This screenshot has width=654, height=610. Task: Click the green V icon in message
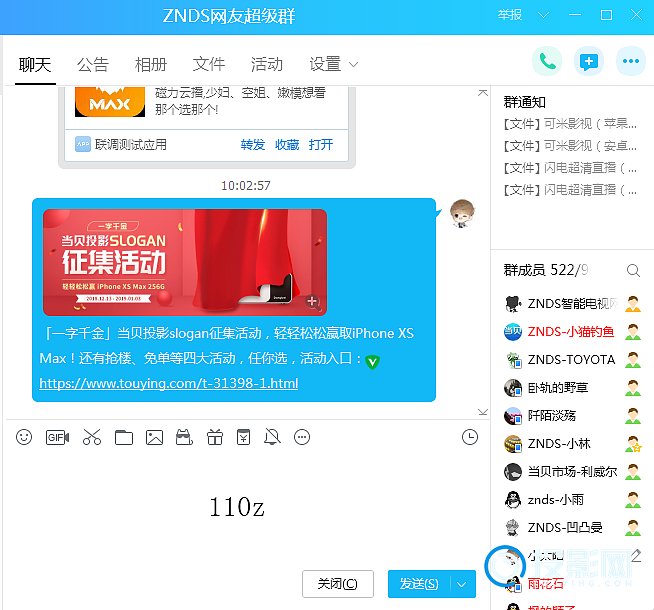(372, 361)
